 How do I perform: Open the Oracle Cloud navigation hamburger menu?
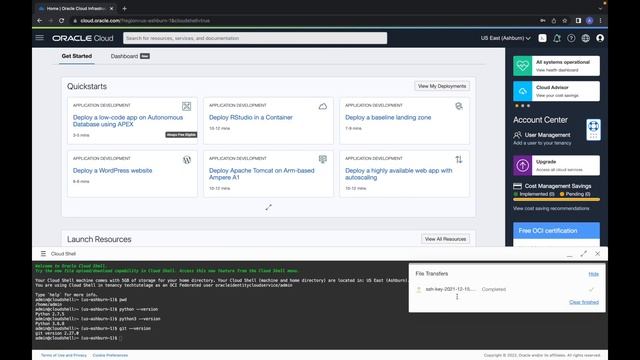click(x=40, y=38)
